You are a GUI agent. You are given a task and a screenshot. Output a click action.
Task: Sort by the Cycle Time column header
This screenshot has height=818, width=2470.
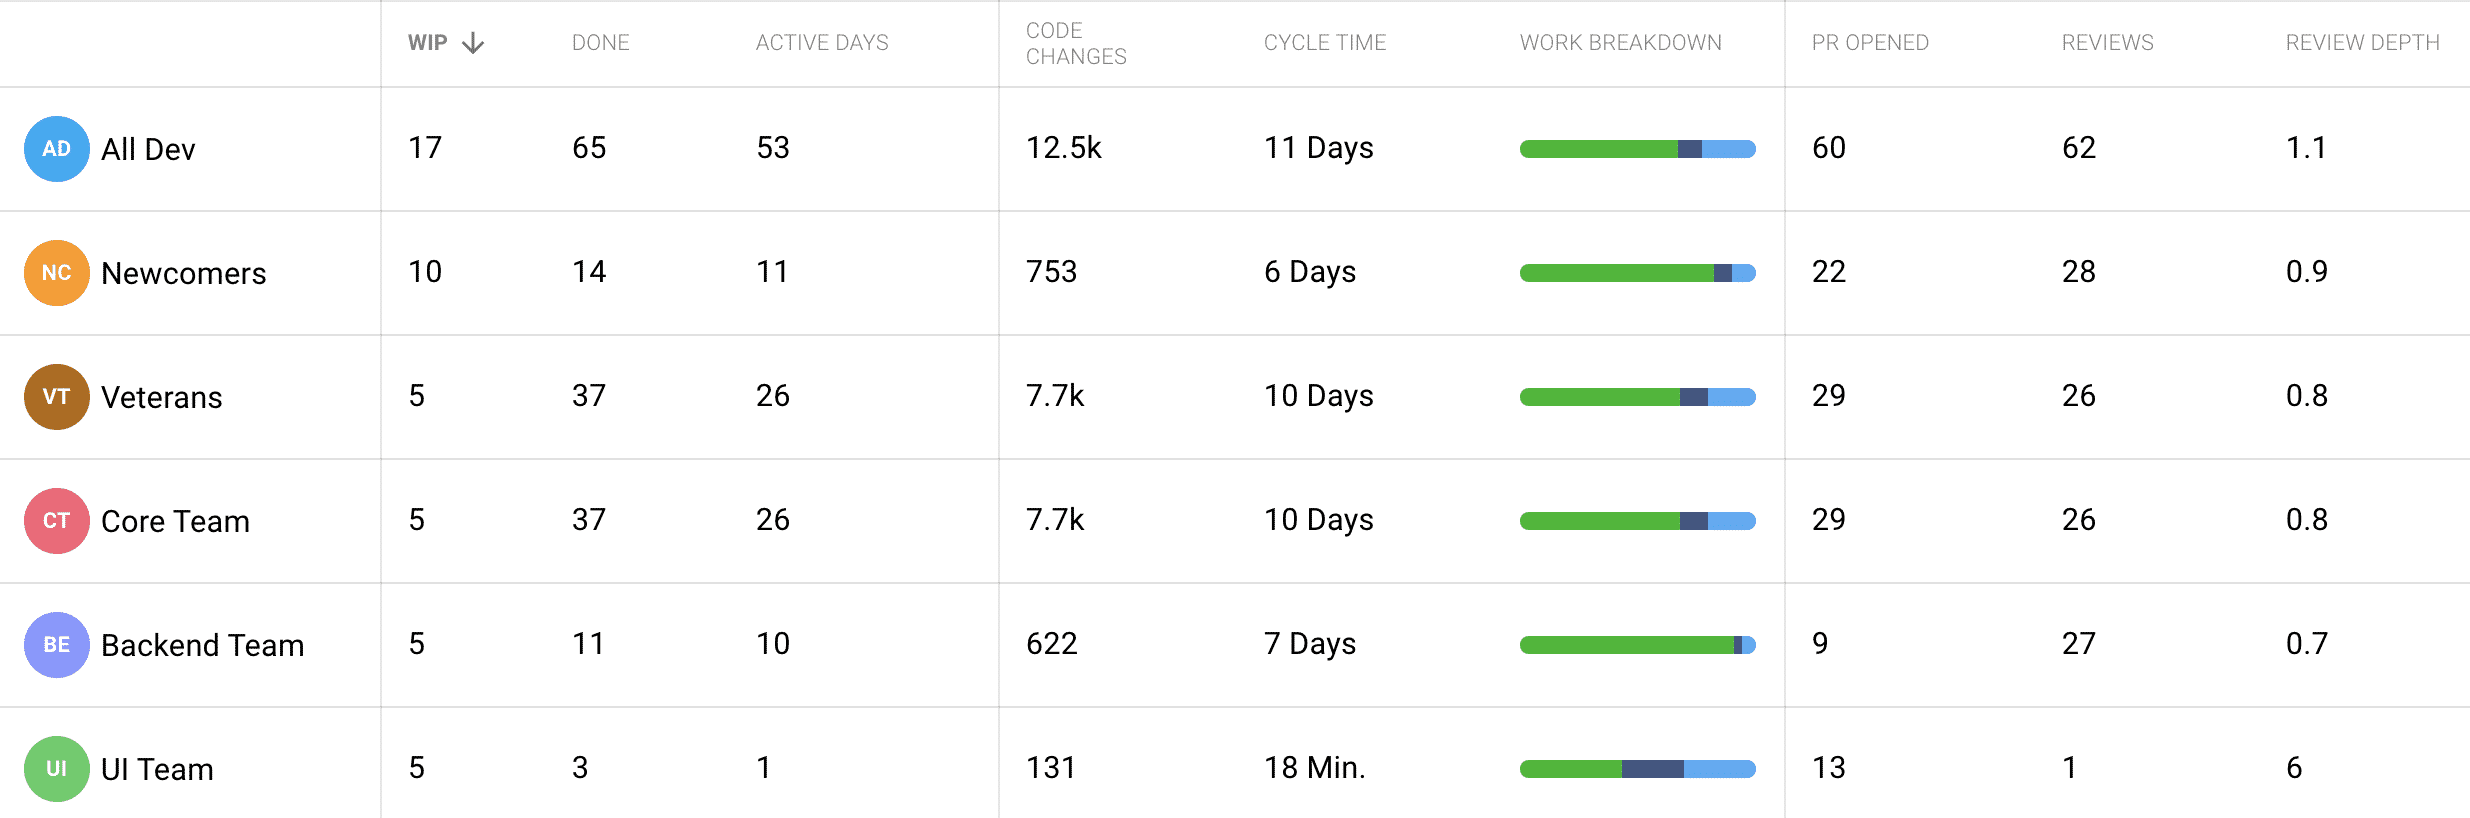pyautogui.click(x=1325, y=43)
